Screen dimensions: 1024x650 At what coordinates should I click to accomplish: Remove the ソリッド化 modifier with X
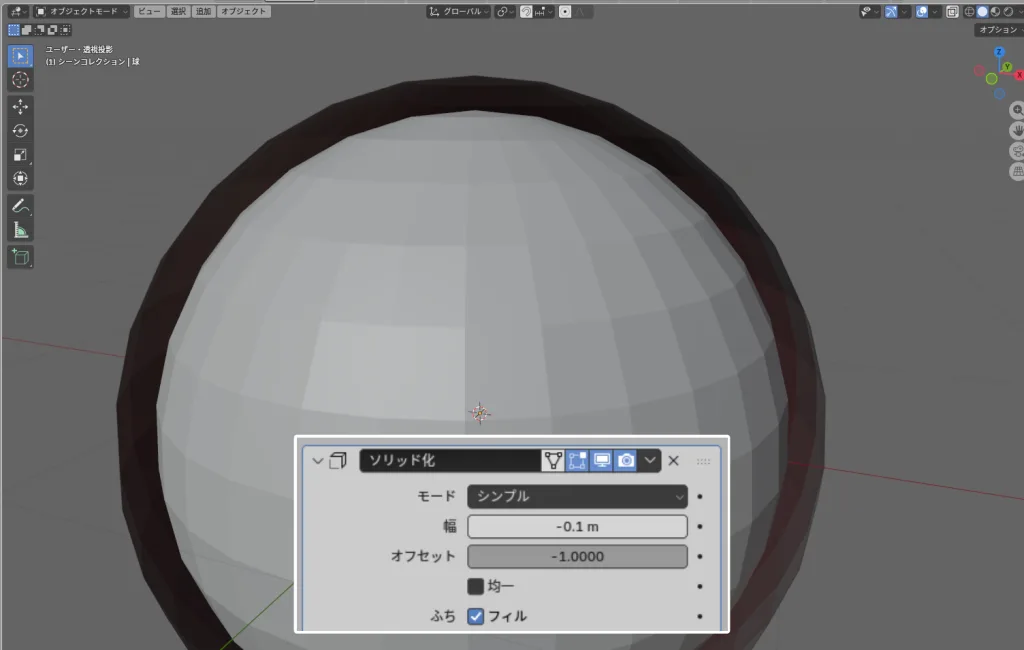(674, 461)
